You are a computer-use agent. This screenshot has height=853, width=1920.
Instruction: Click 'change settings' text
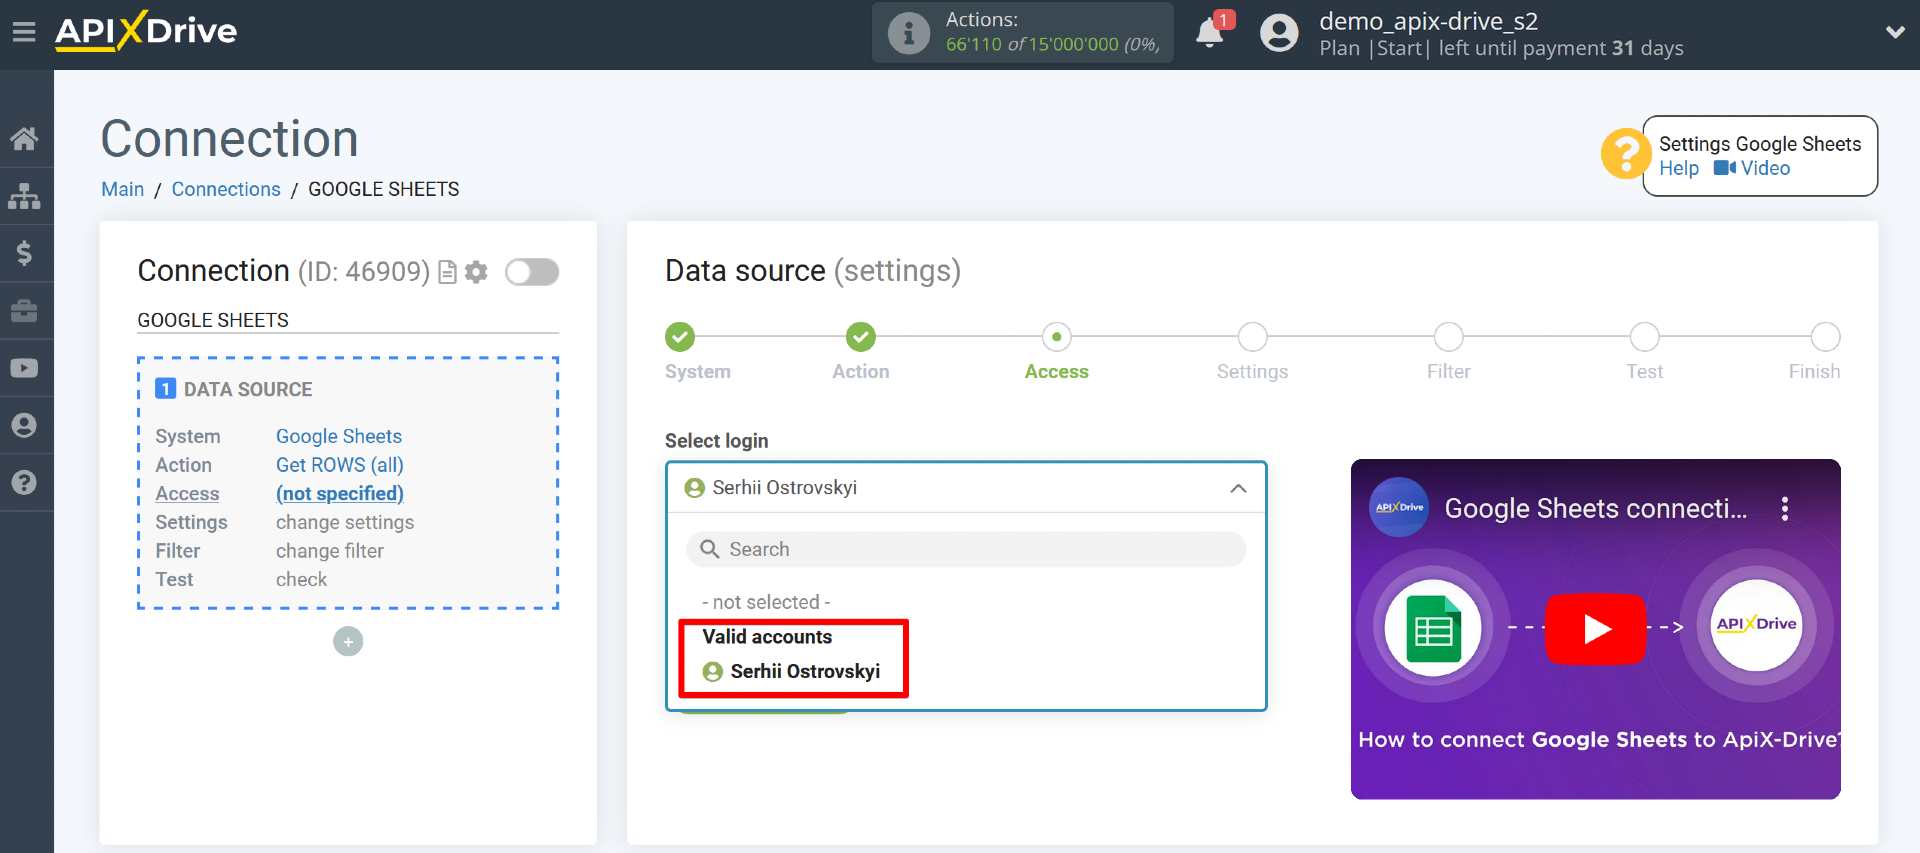(345, 522)
